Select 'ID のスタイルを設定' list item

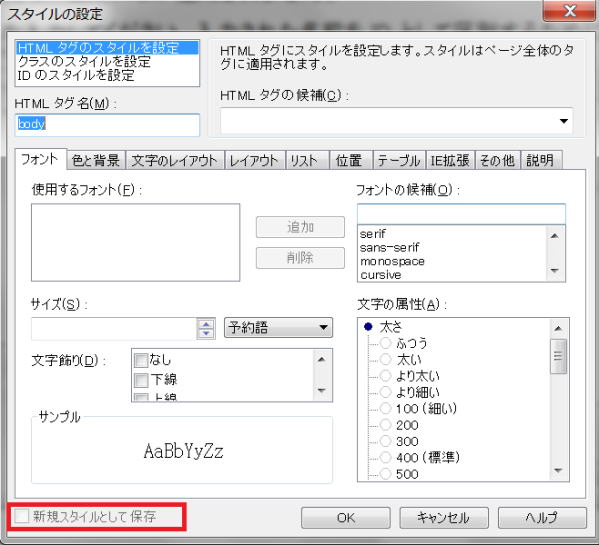tap(107, 75)
